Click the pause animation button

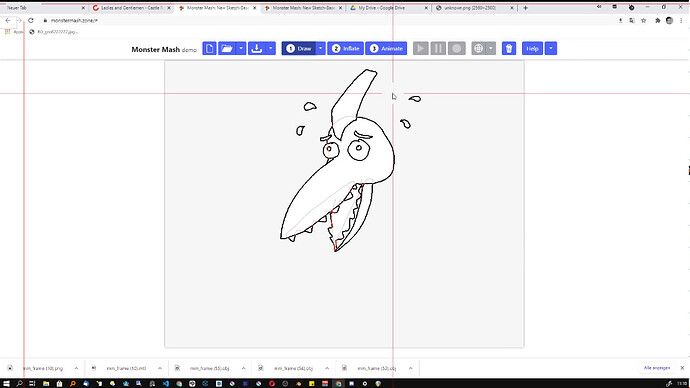point(438,48)
